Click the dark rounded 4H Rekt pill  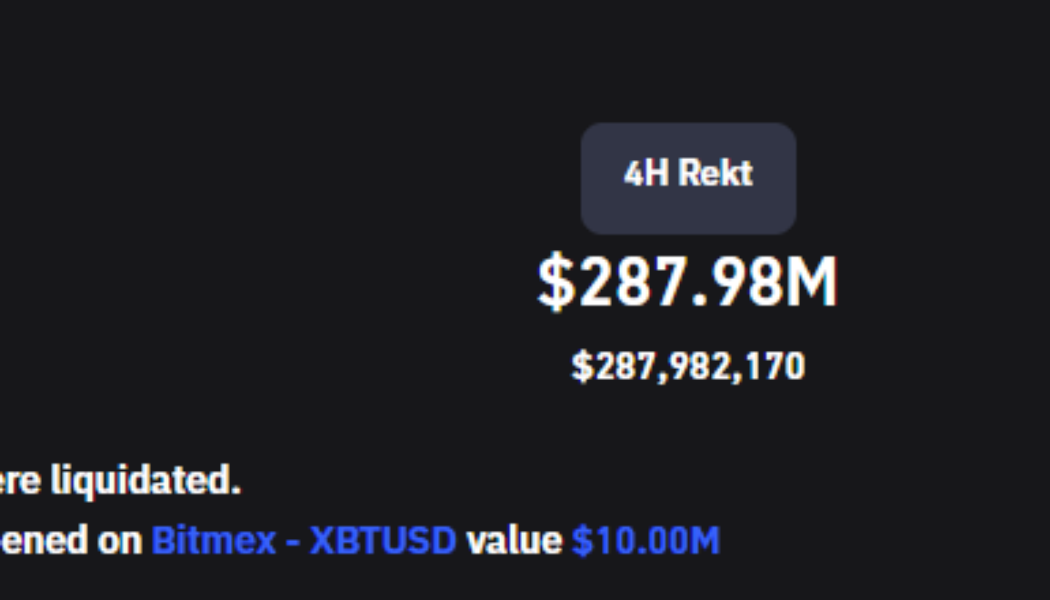point(688,178)
